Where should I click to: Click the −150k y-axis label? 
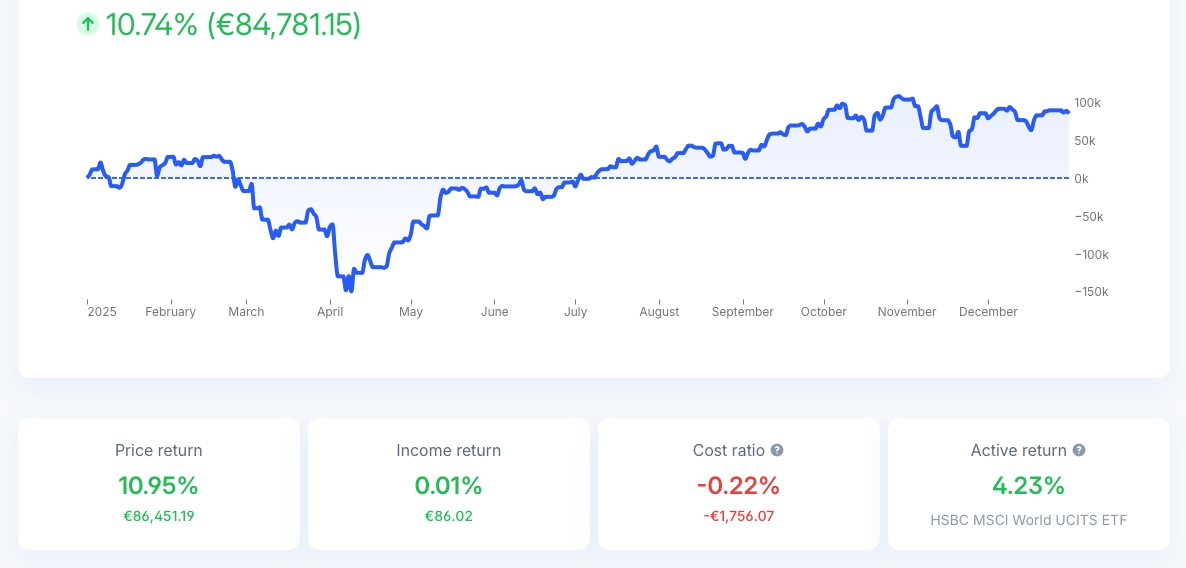click(1090, 292)
